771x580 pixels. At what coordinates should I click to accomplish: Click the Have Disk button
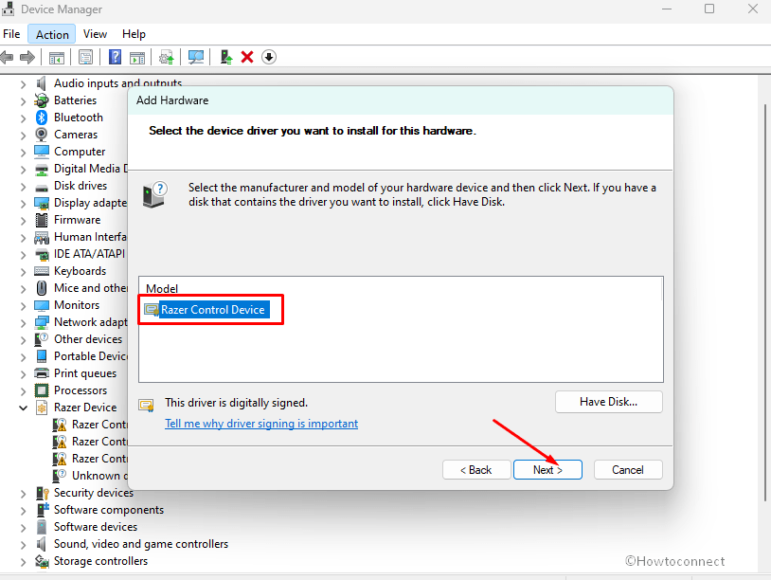[x=609, y=402]
